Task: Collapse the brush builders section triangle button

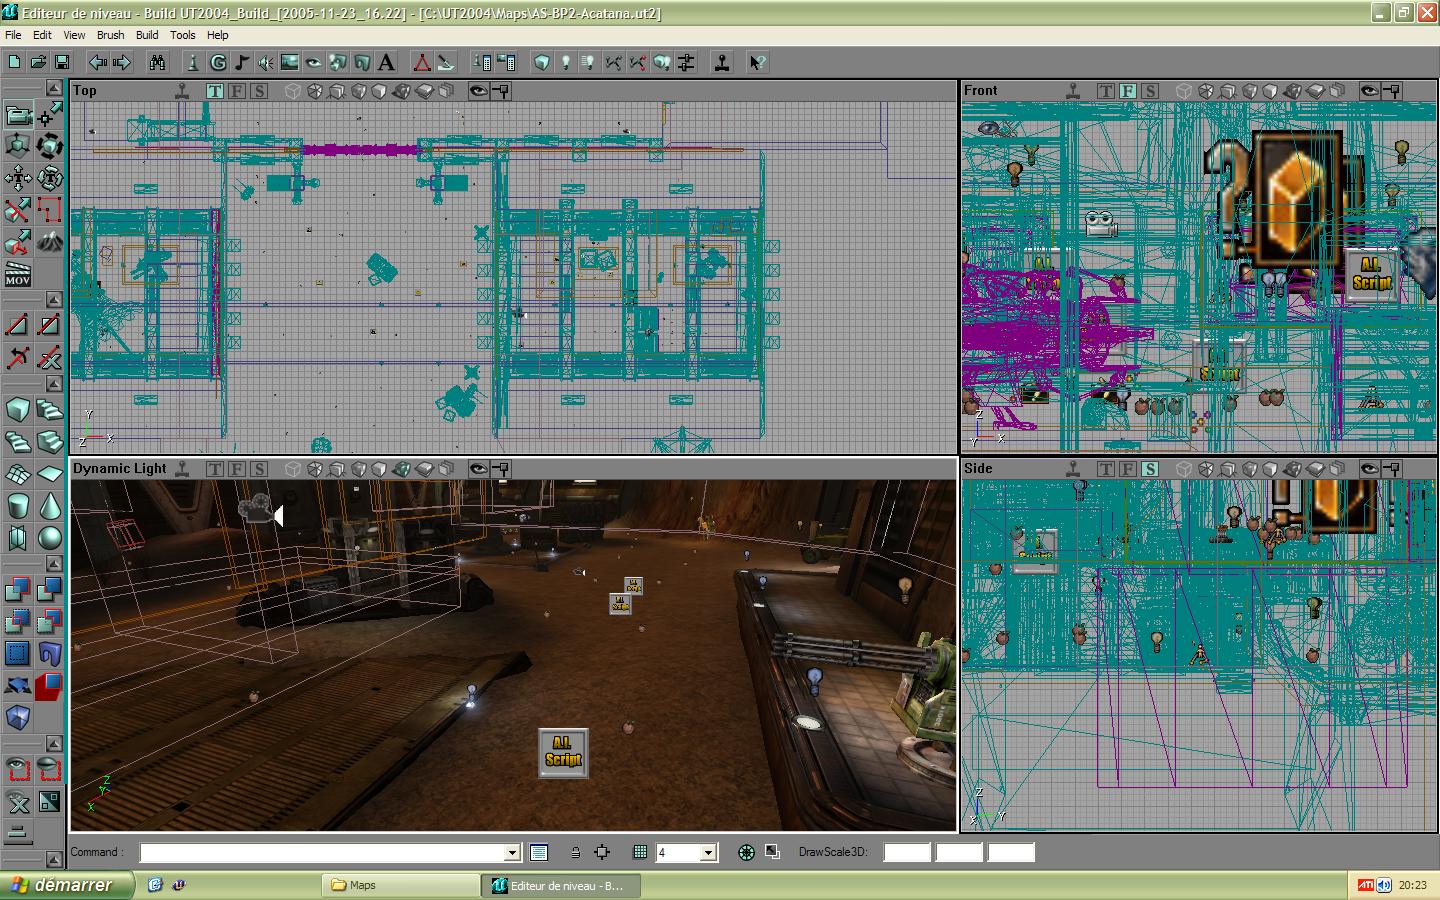Action: click(x=54, y=383)
